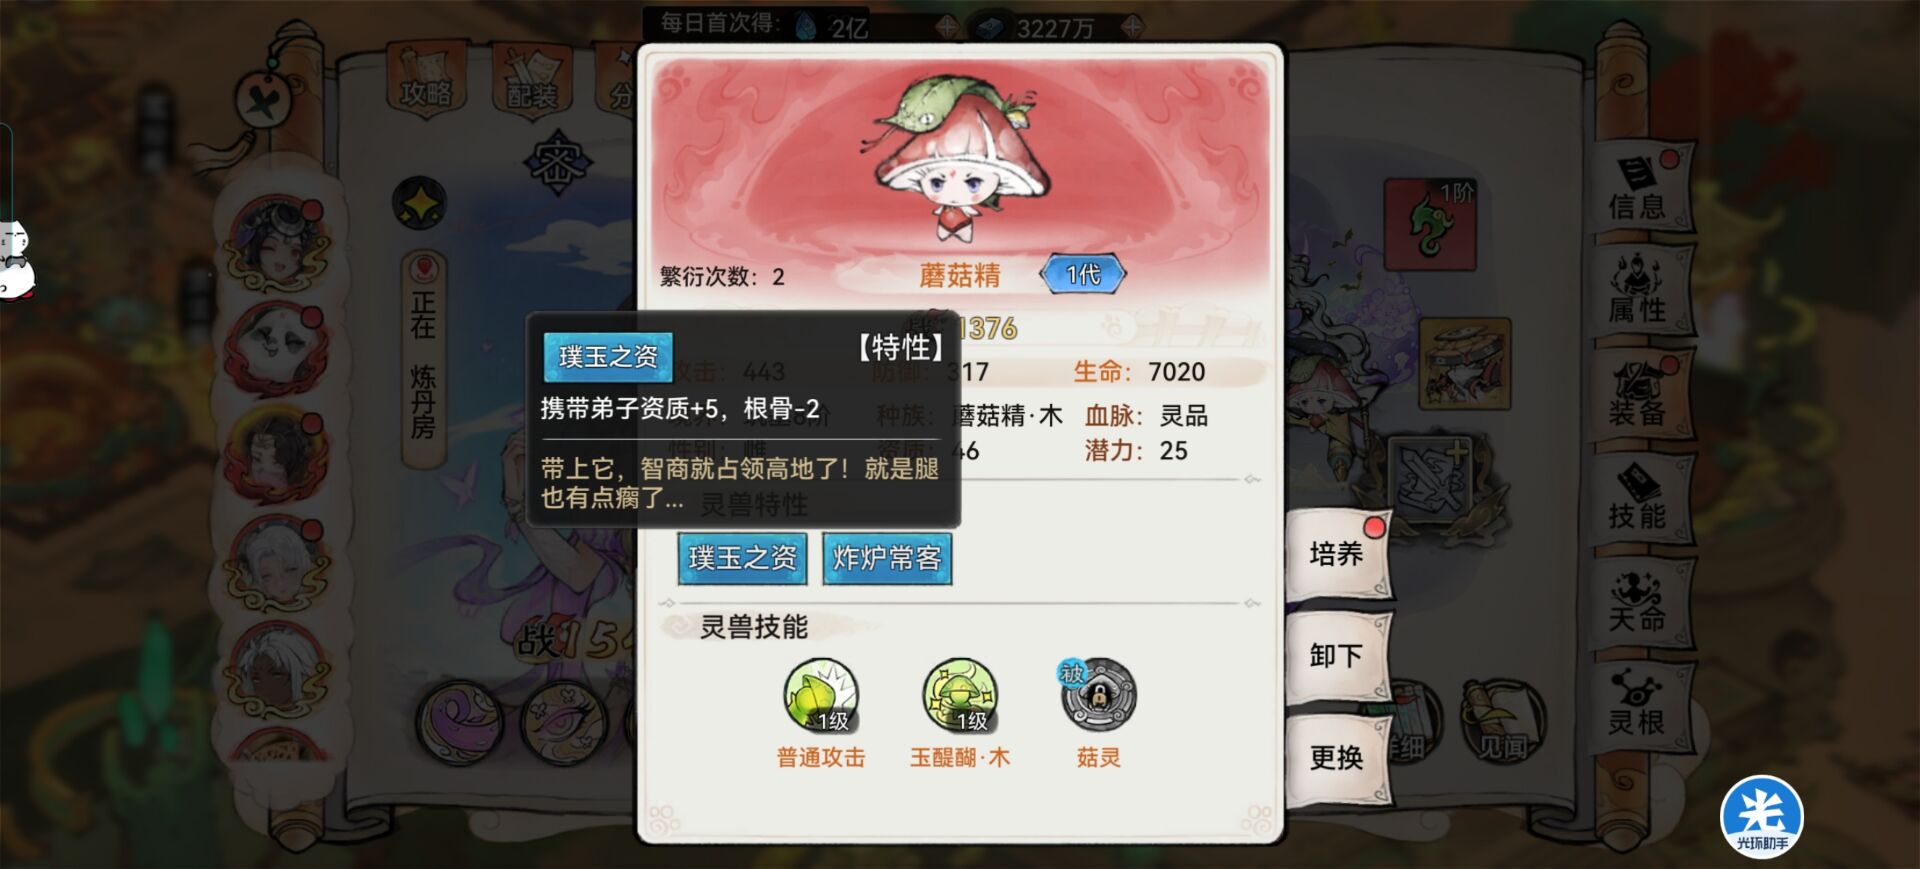Open the 技能 side tab
This screenshot has height=869, width=1920.
pos(1639,498)
